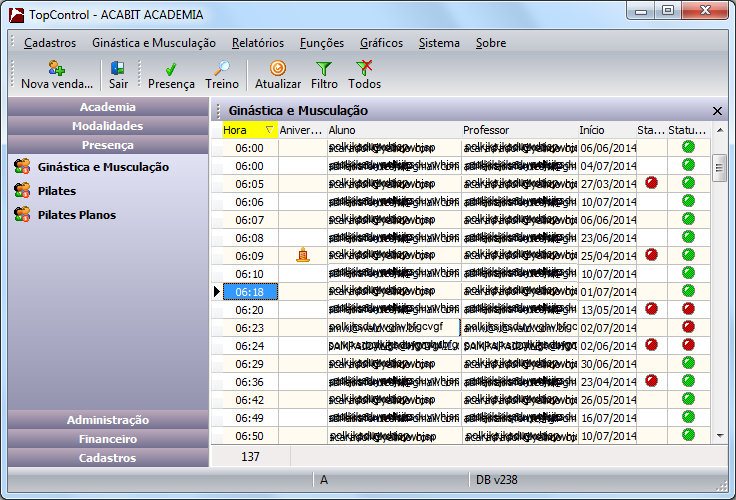Open the Gráficos menu

(x=381, y=43)
